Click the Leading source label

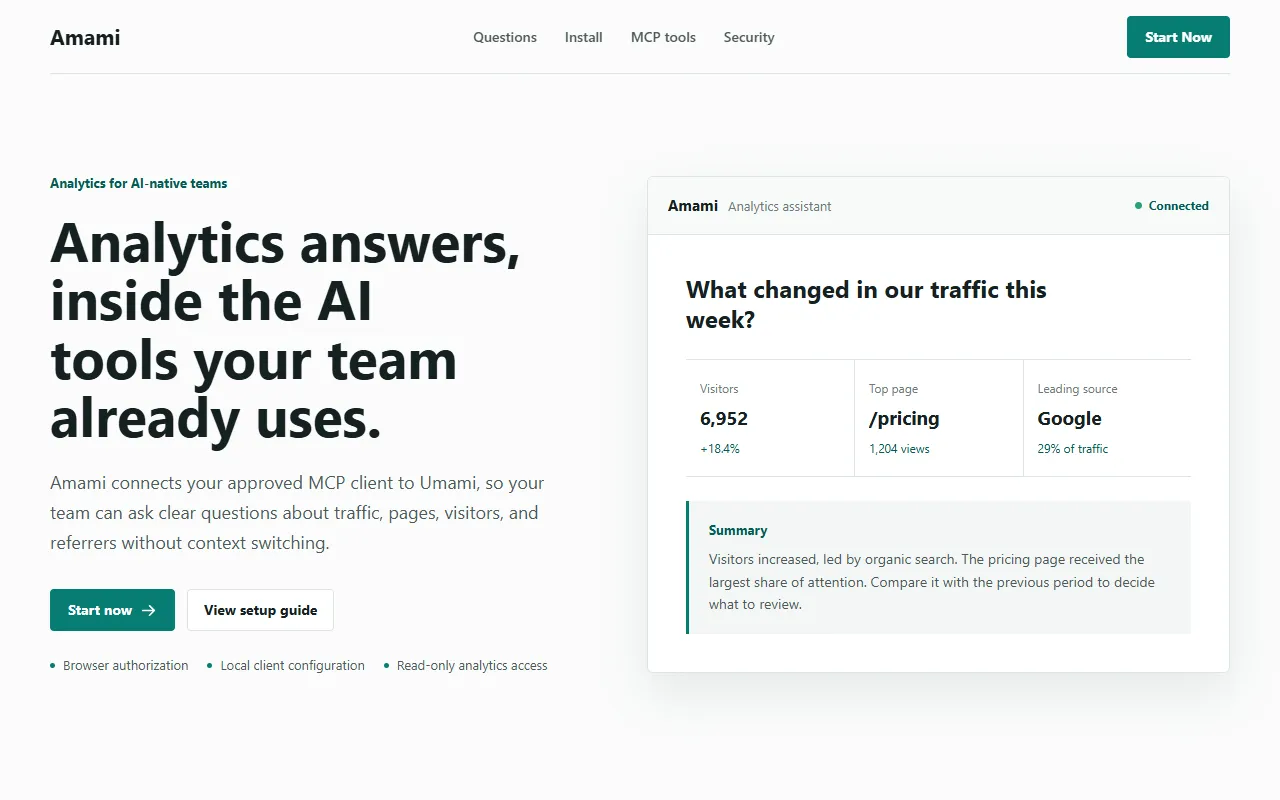point(1077,389)
